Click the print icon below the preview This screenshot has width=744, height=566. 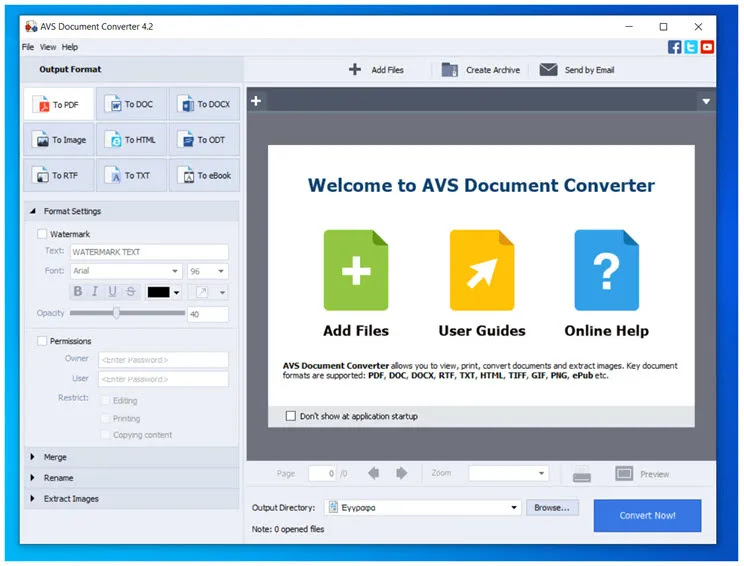pyautogui.click(x=582, y=473)
